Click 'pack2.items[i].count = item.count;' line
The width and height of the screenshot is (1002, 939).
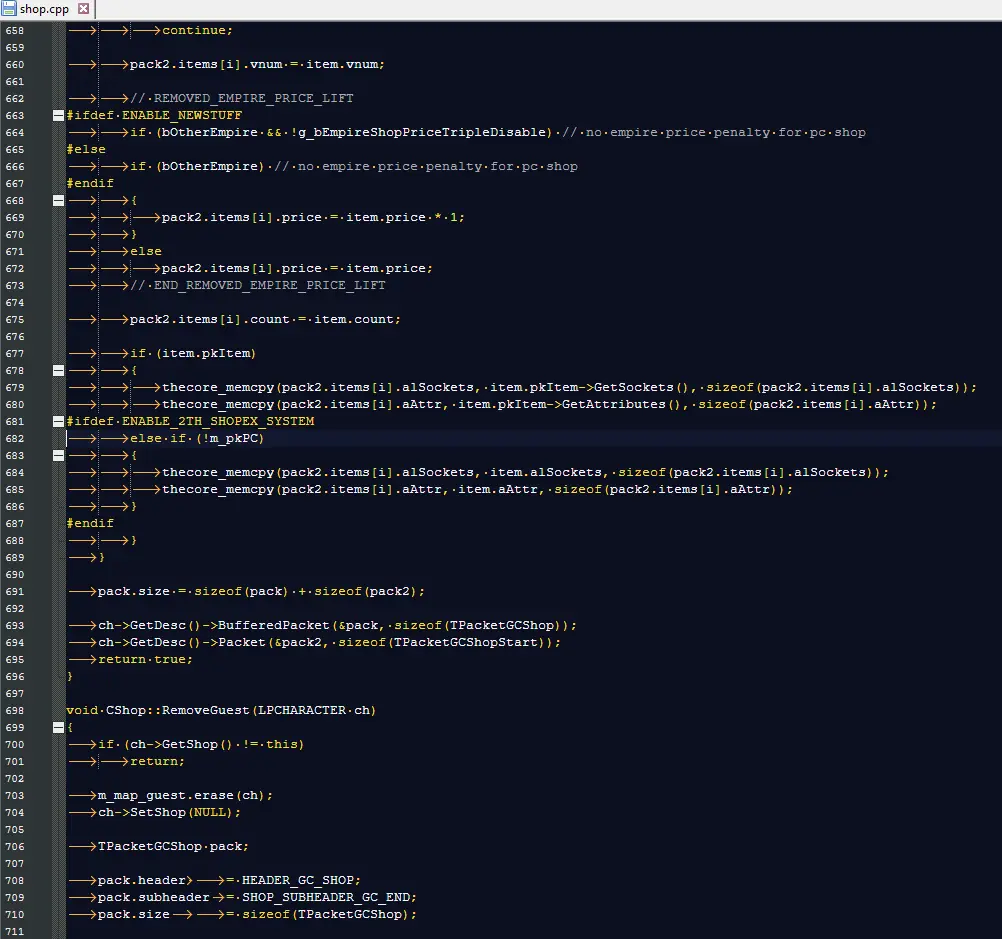point(265,320)
